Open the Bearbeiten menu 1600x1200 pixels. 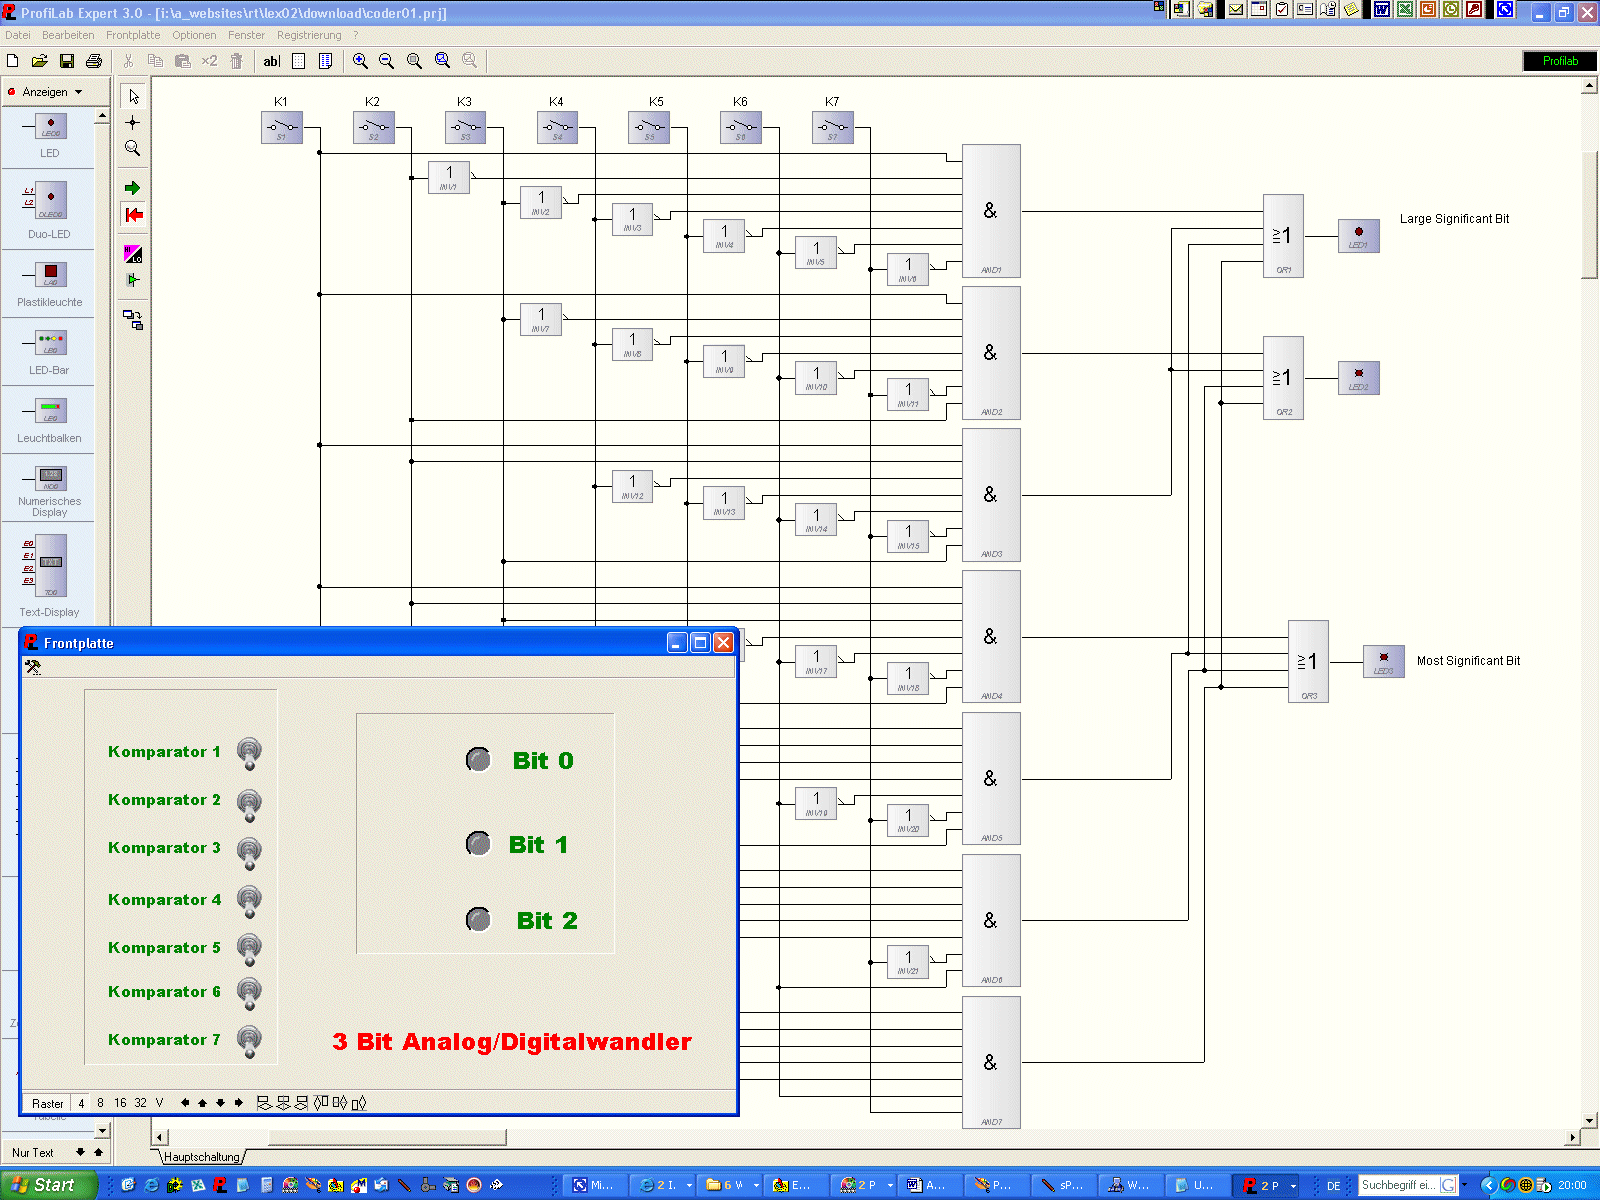tap(68, 35)
